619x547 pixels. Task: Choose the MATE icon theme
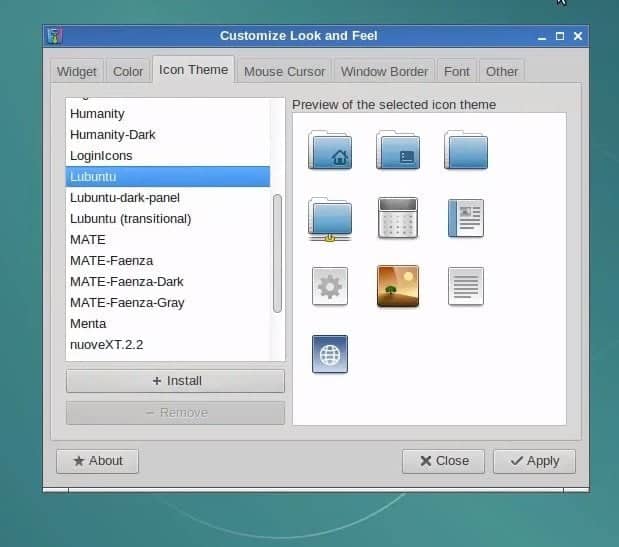click(168, 240)
